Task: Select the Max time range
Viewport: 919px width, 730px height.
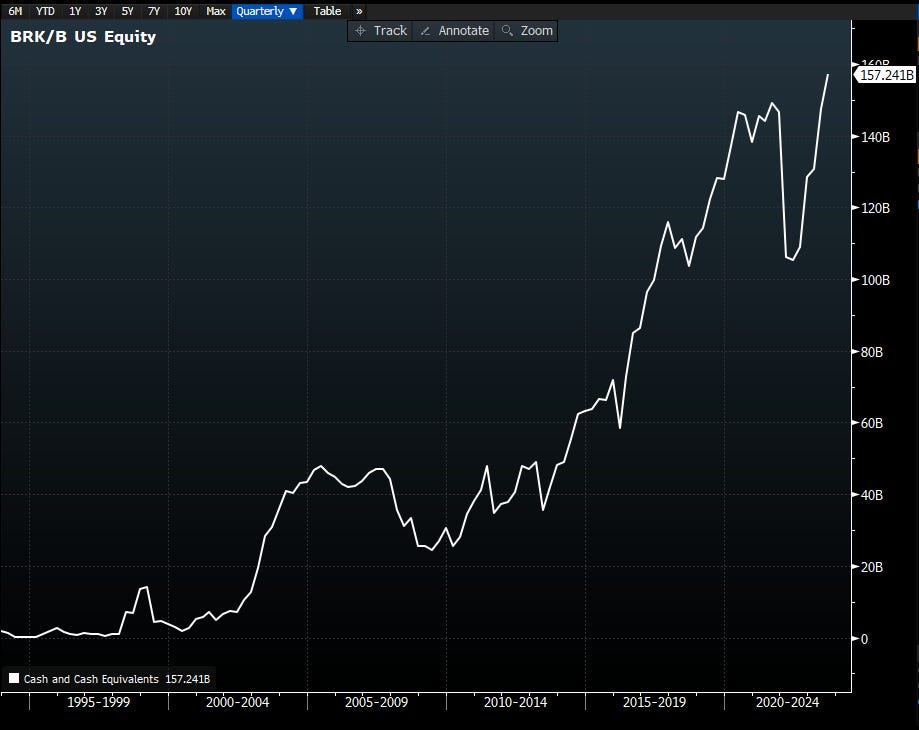Action: (x=216, y=11)
